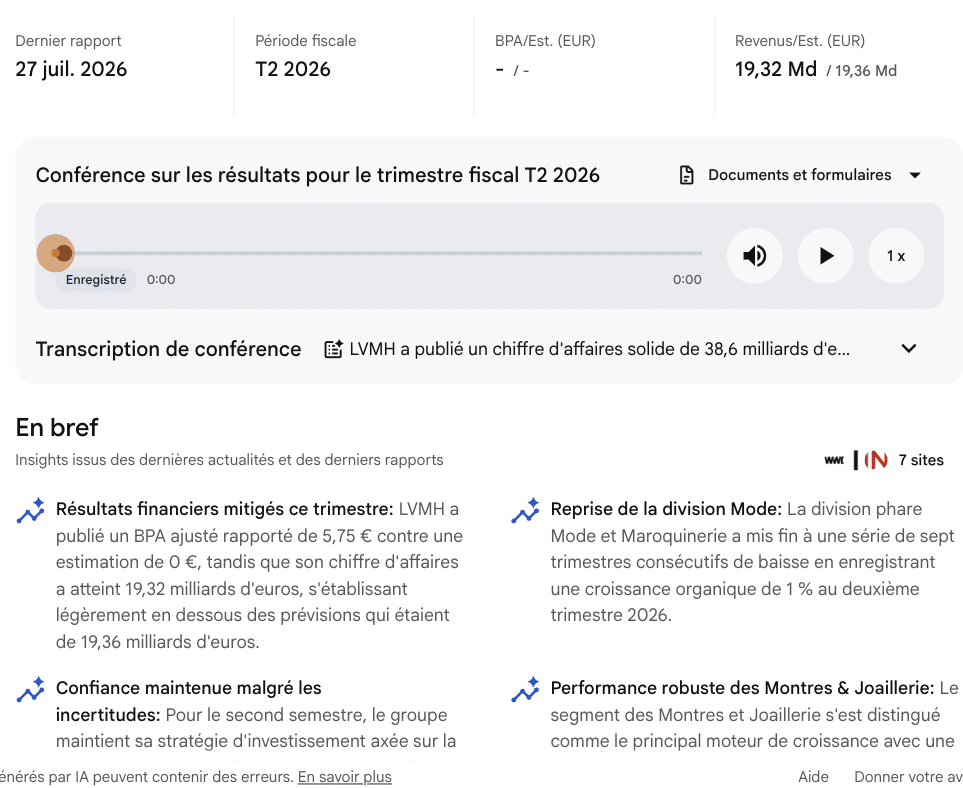Click Résultats financiers mitigés ce trimestre heading
Screen dimensions: 963x788
[x=224, y=509]
